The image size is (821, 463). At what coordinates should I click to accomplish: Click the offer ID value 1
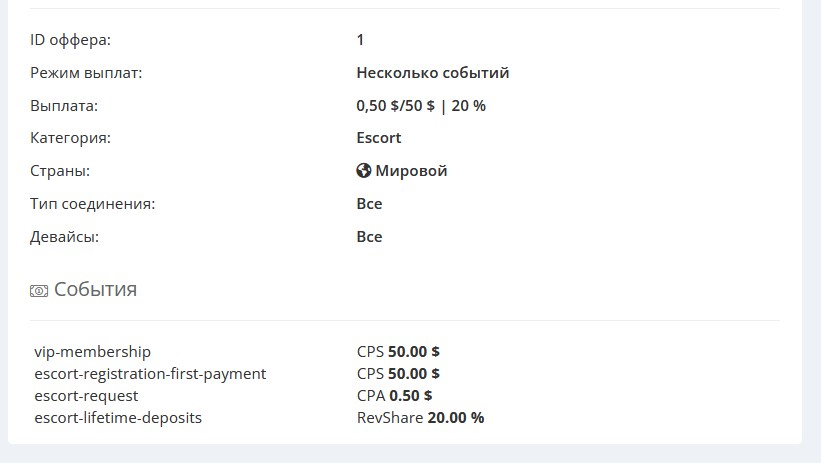tap(360, 40)
